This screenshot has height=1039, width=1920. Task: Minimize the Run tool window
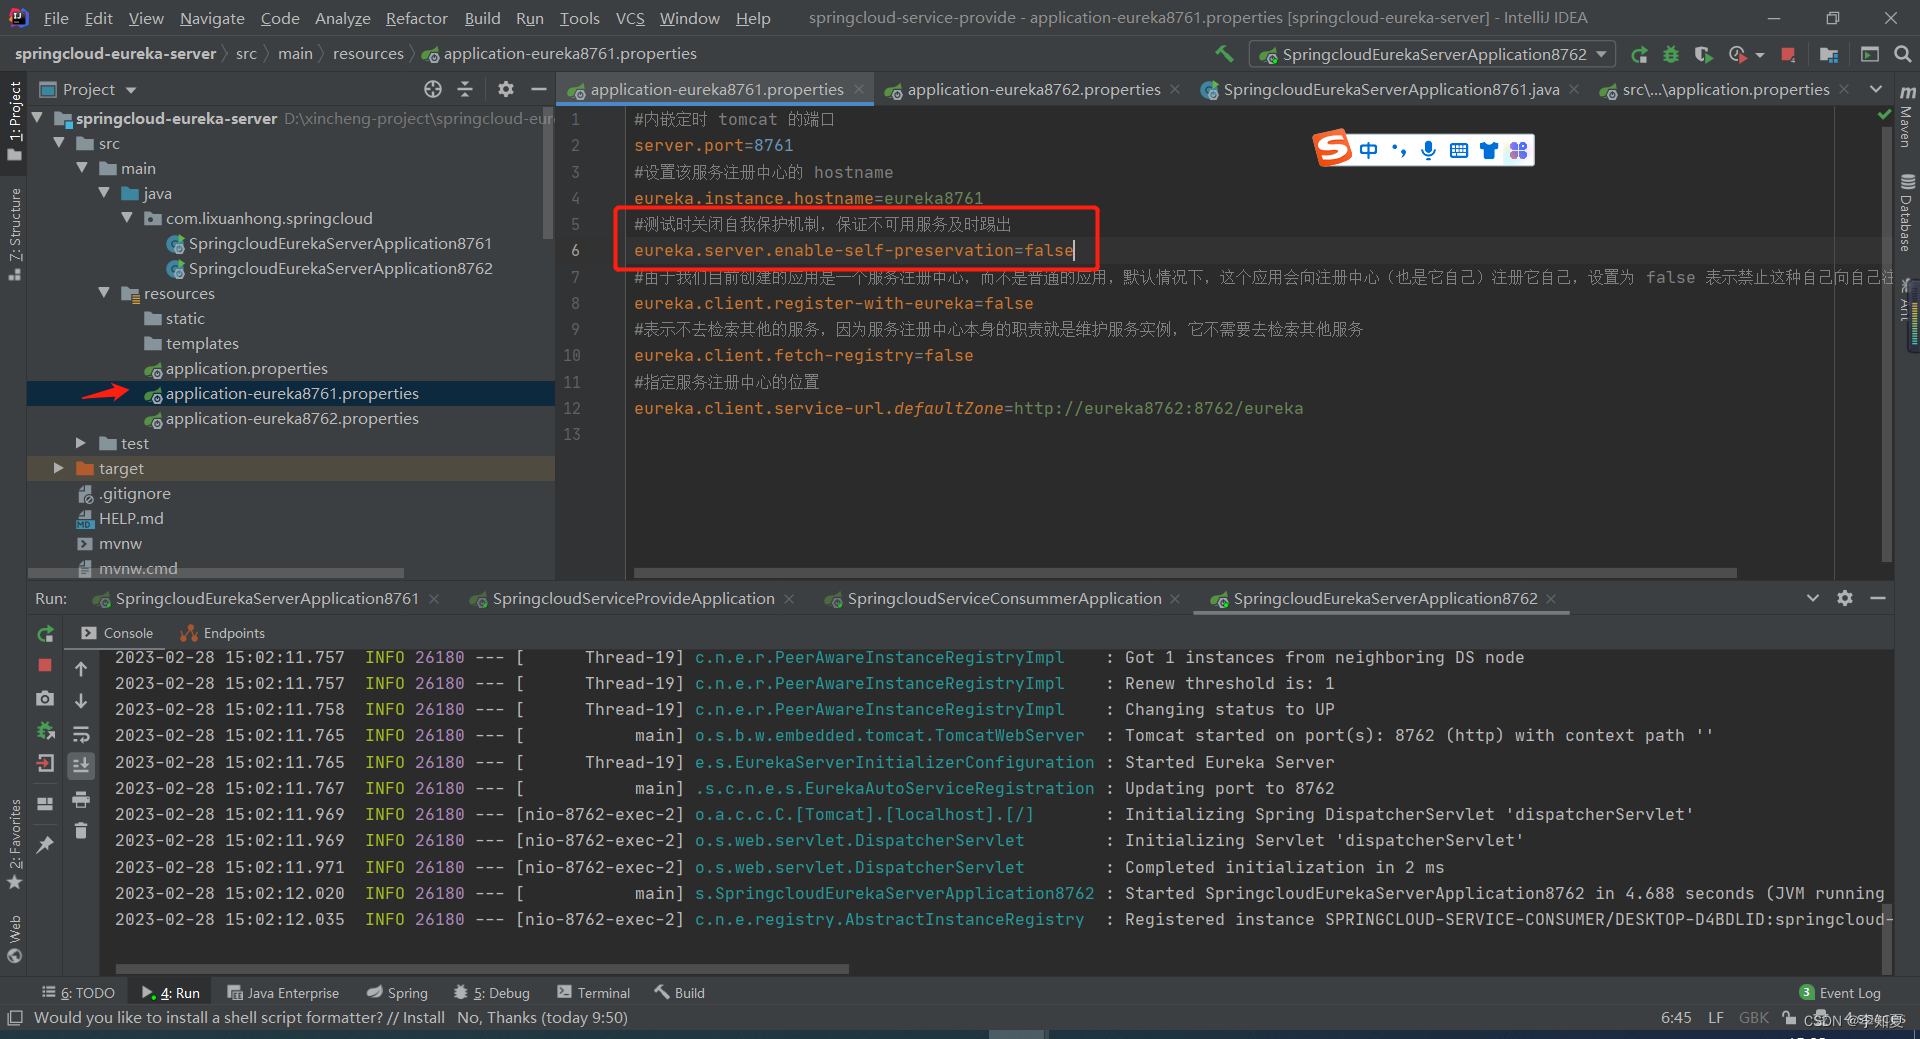[x=1878, y=598]
